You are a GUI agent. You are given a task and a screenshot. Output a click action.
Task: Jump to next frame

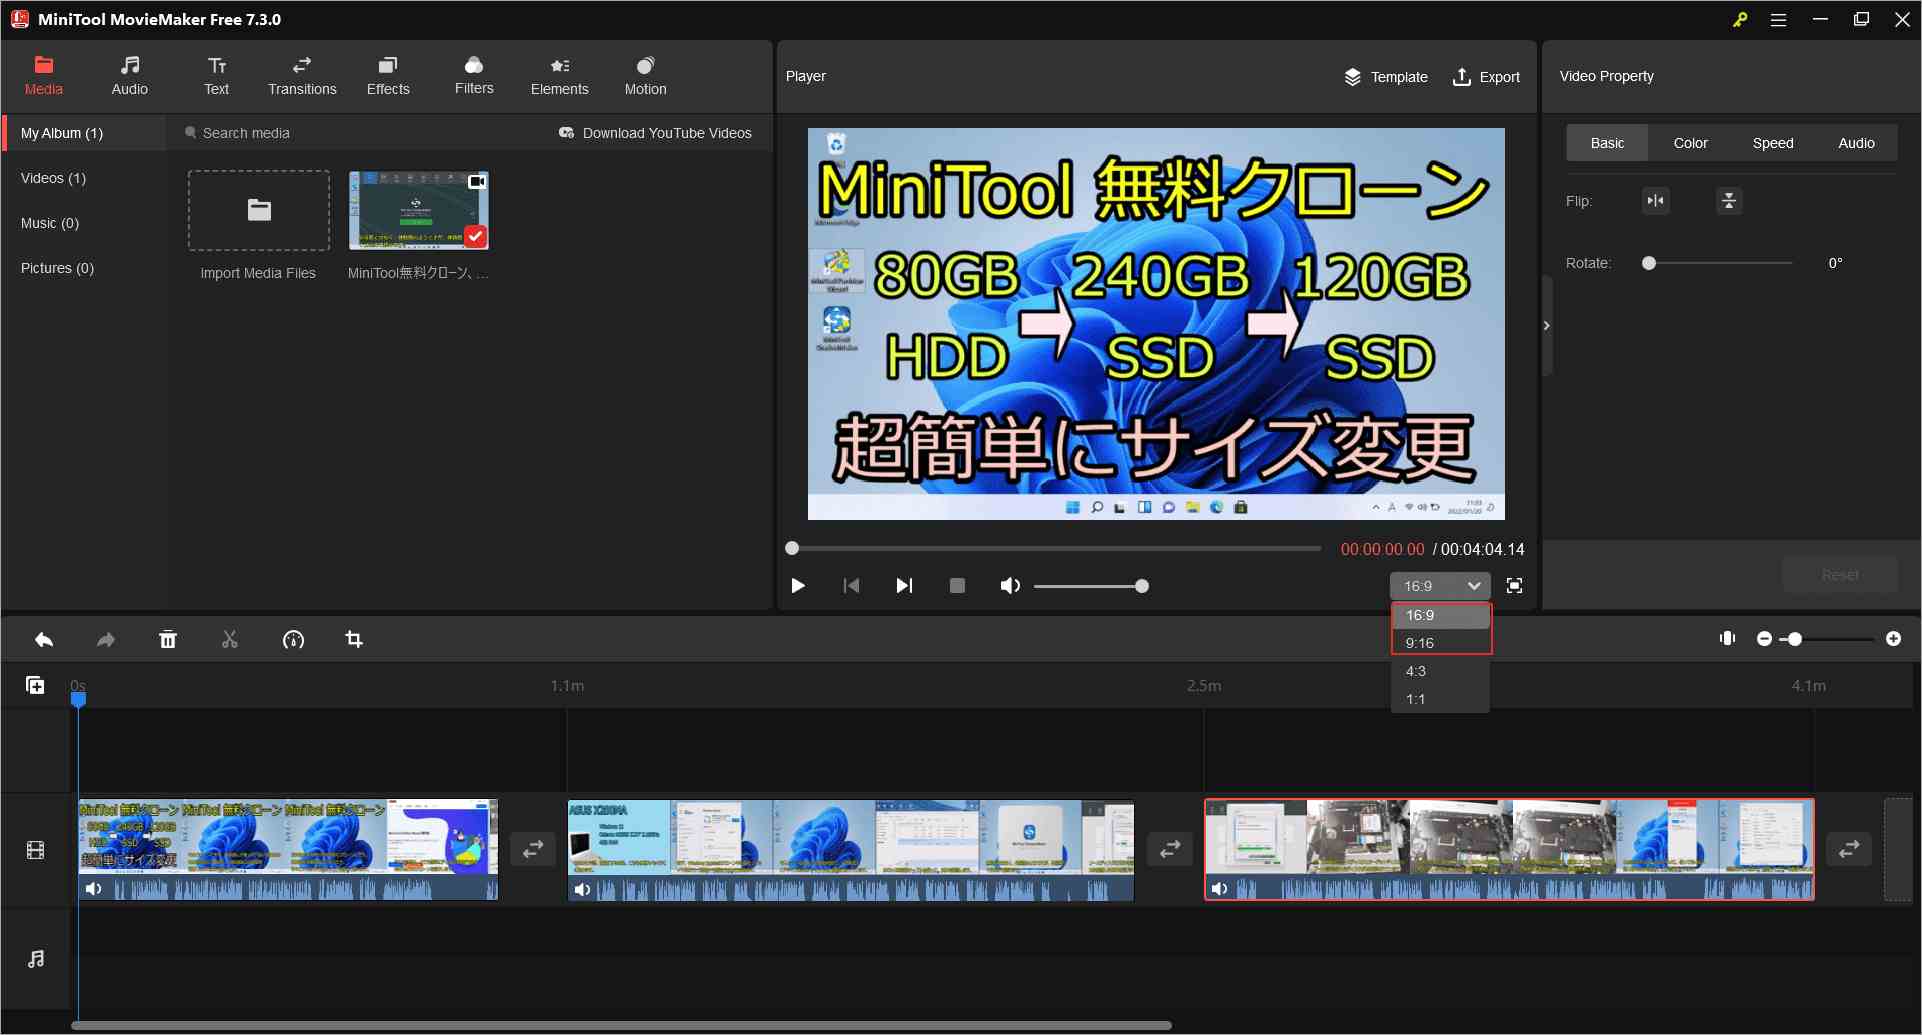click(904, 586)
